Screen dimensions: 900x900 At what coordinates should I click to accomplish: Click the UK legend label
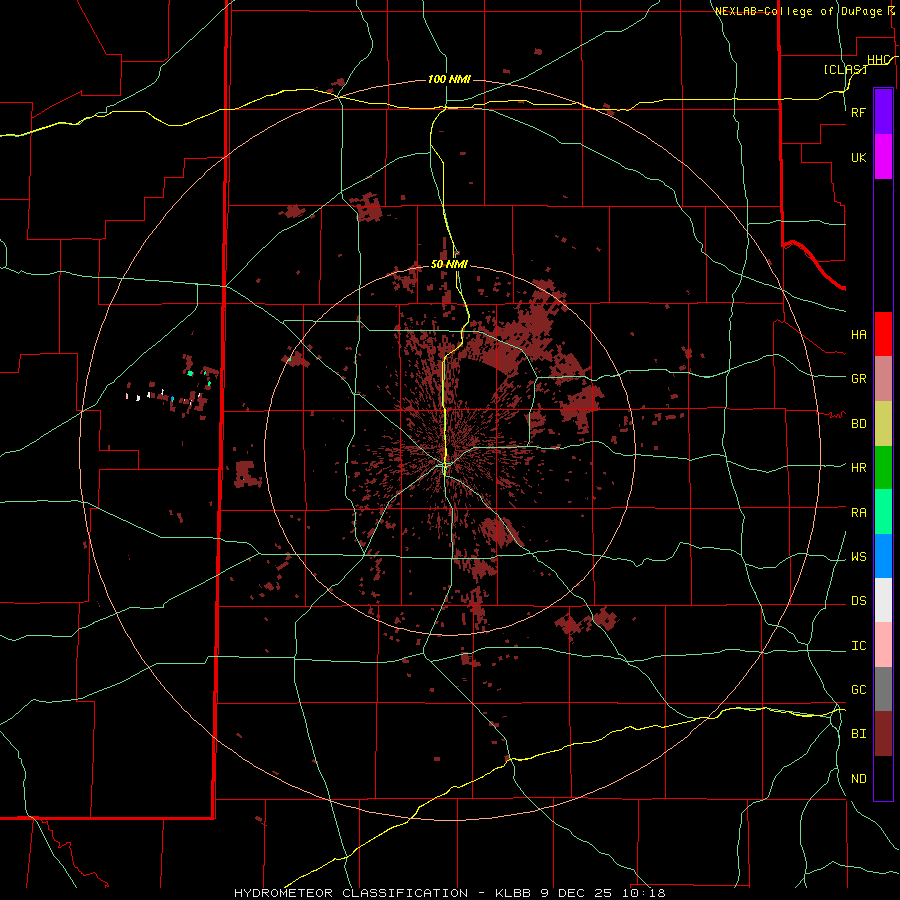click(x=859, y=158)
